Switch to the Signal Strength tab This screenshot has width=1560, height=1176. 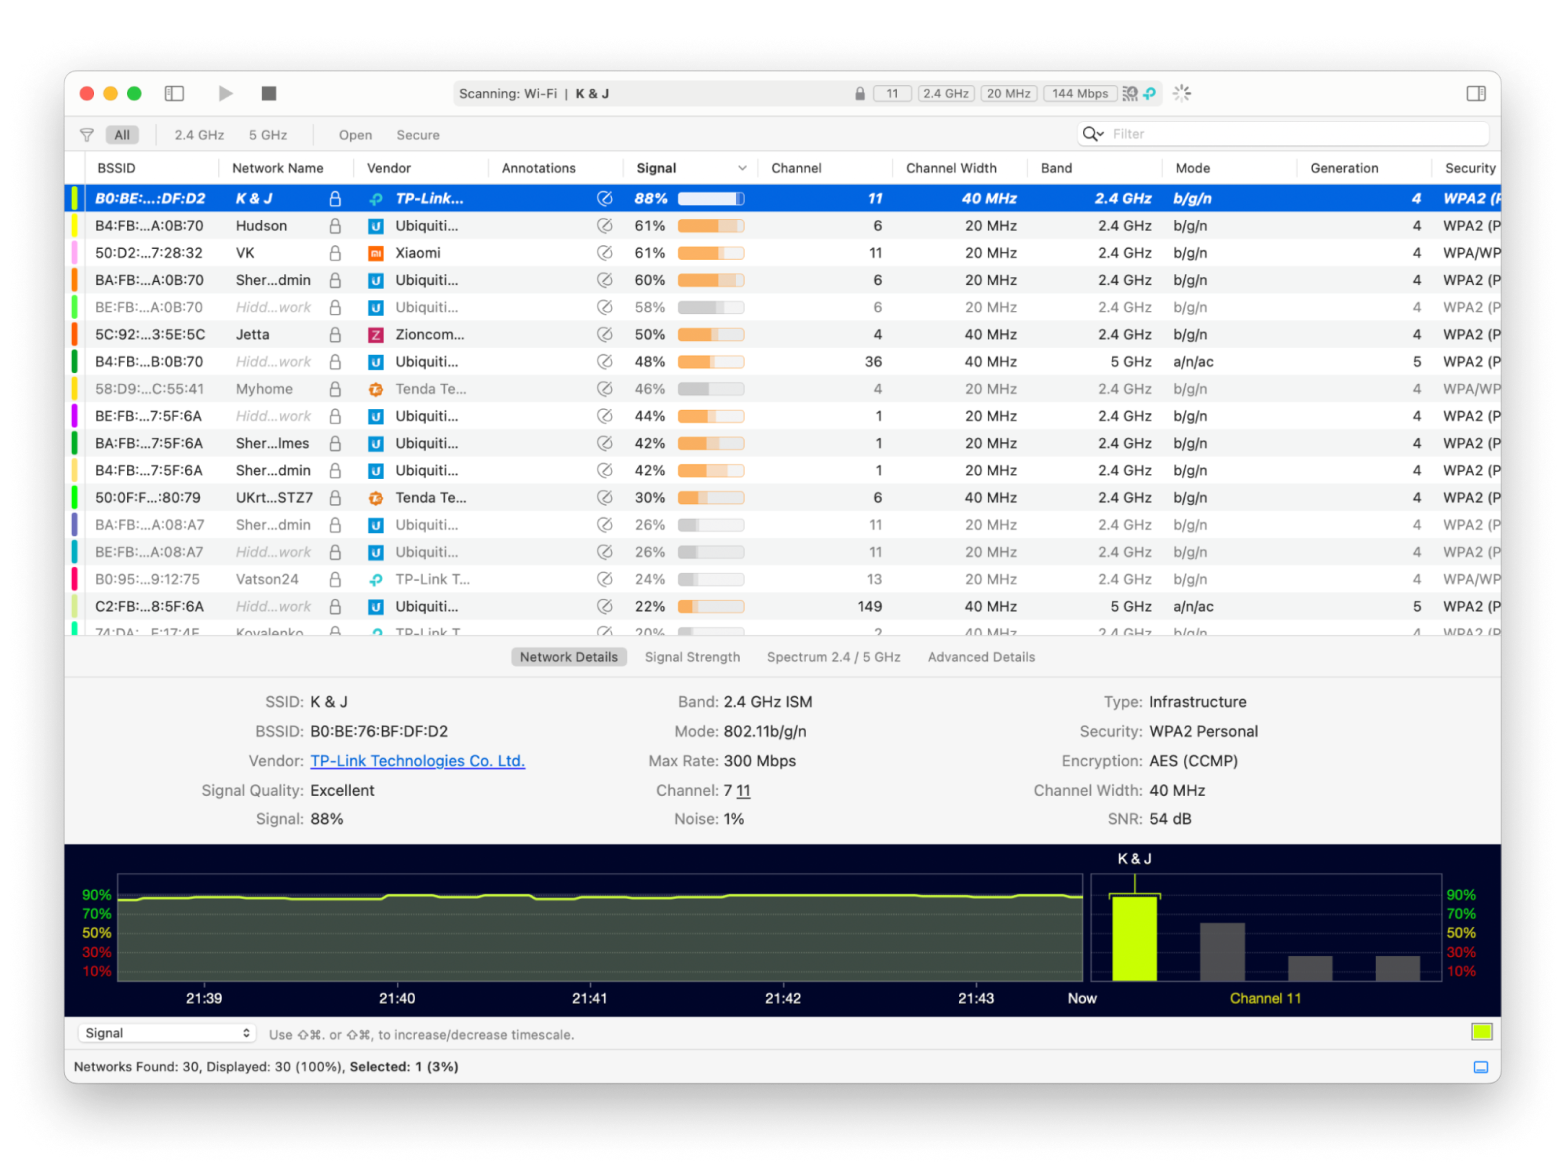pos(692,657)
